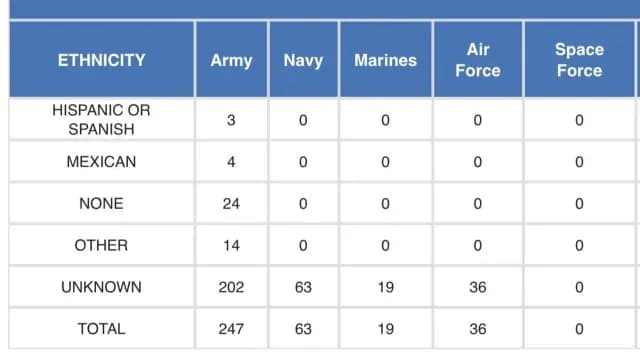Click Army value 4 in MEXICAN row
This screenshot has height=360, width=640.
(x=231, y=162)
